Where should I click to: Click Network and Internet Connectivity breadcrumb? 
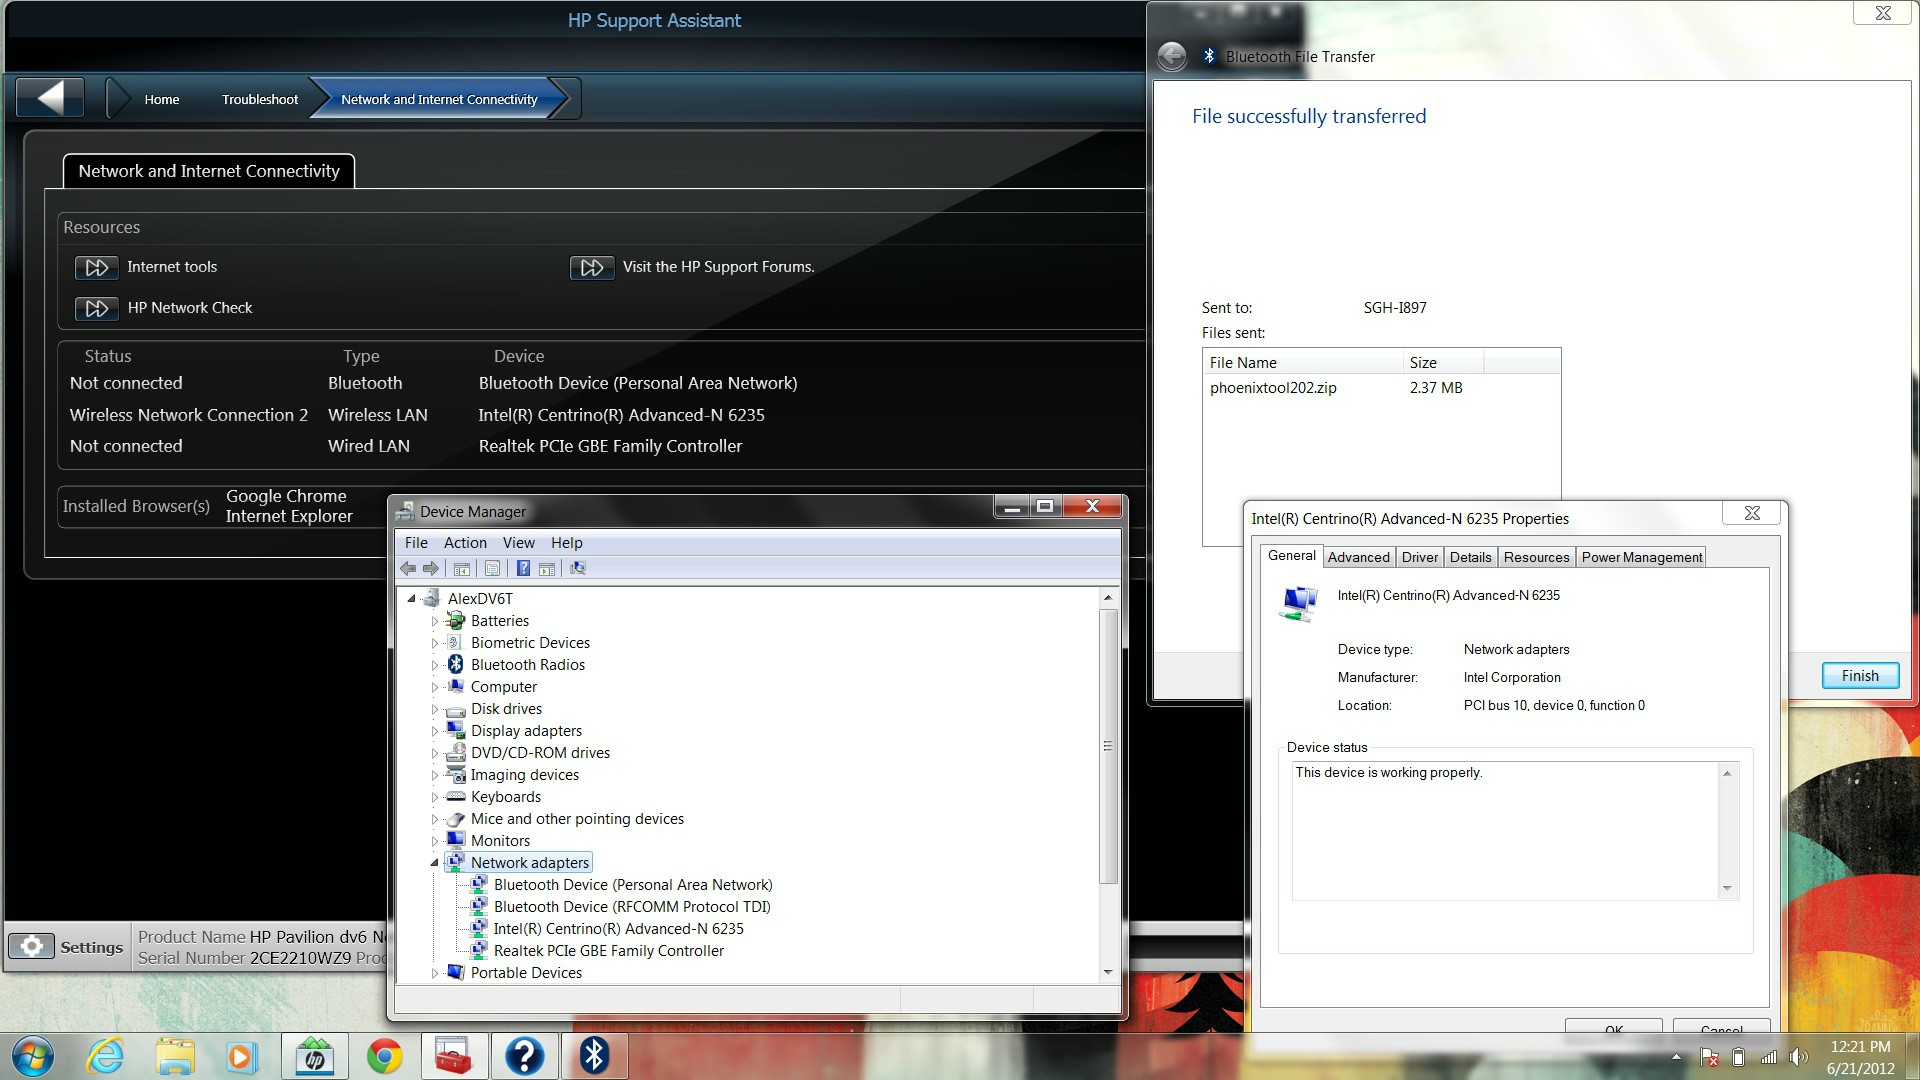(x=439, y=99)
